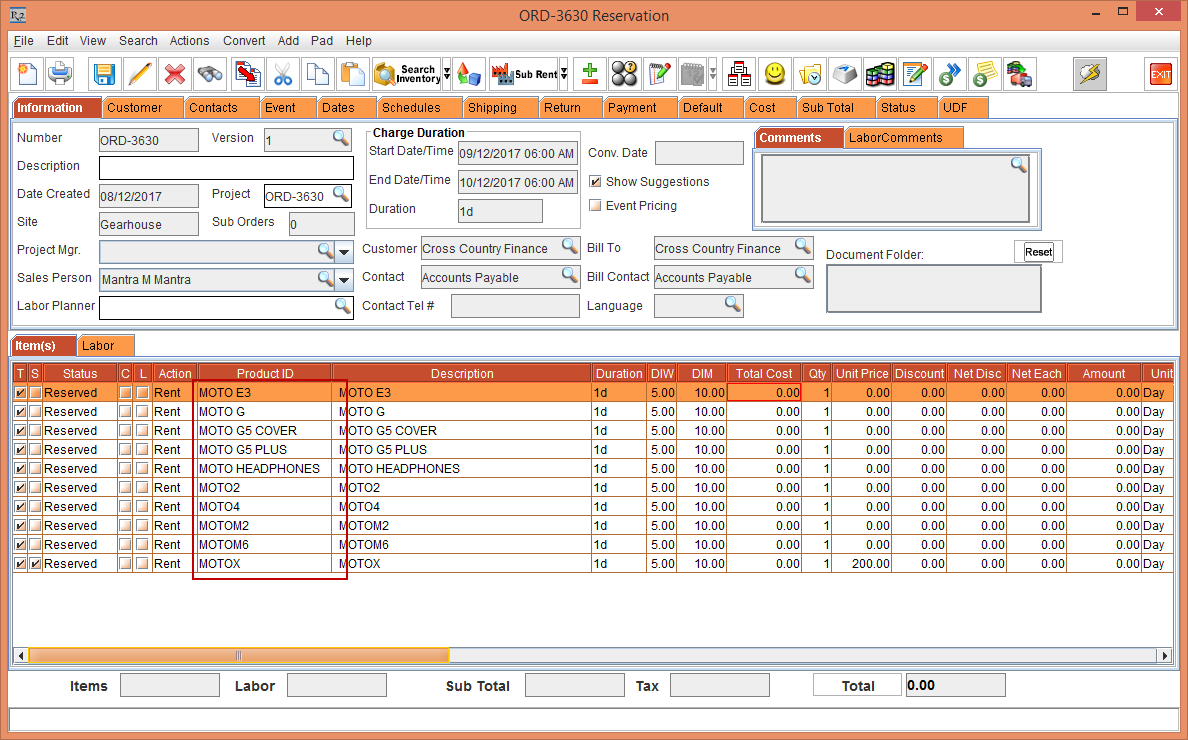The height and width of the screenshot is (740, 1188).
Task: Open the Search Inventory dropdown arrow
Action: 447,74
